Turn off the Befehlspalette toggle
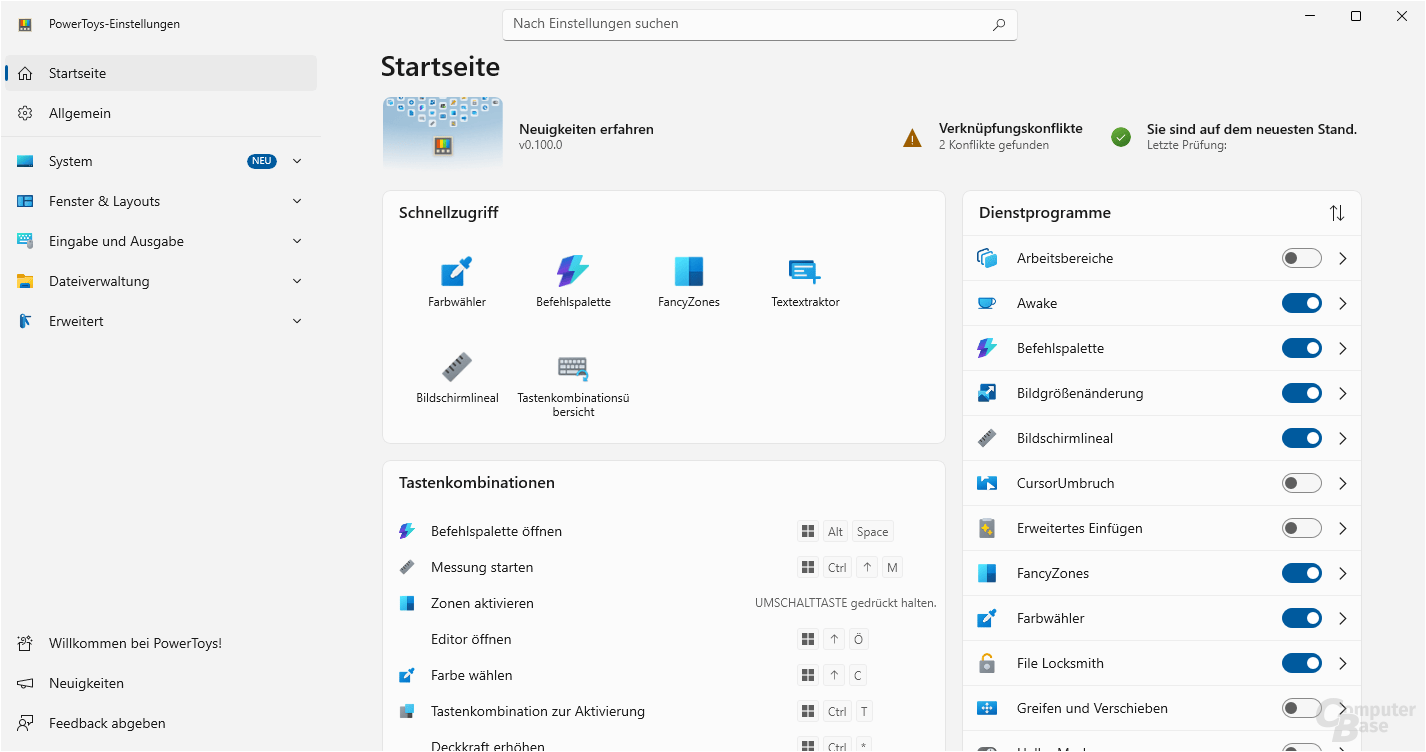The image size is (1426, 752). [1302, 348]
